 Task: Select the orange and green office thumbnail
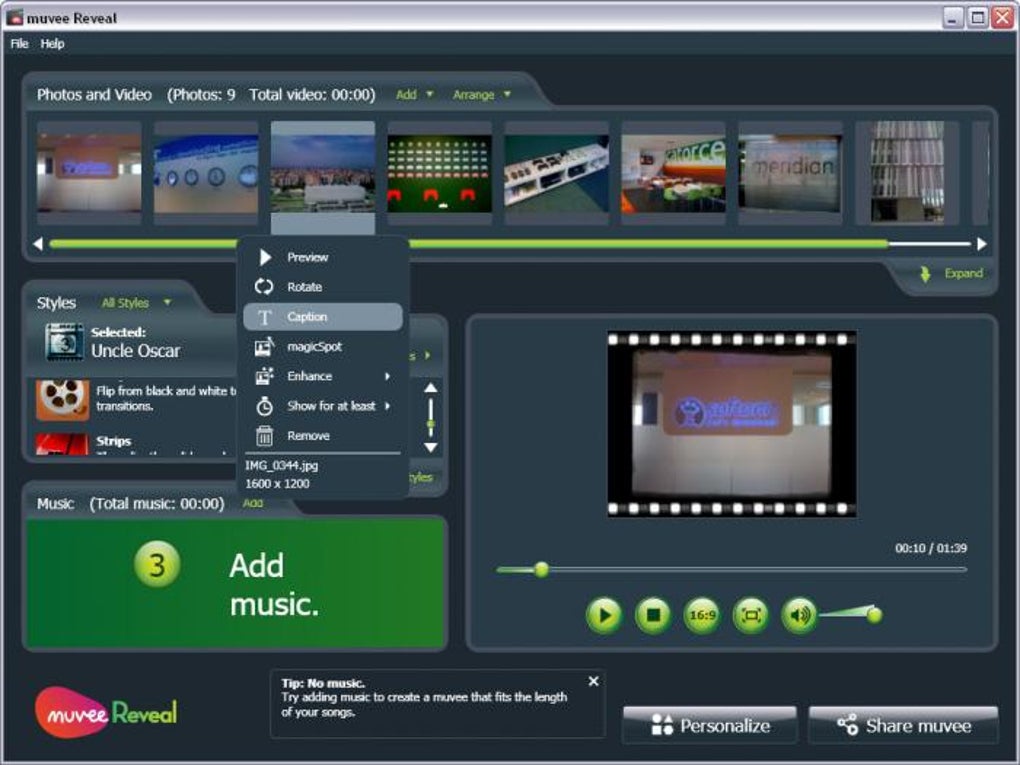[x=673, y=172]
